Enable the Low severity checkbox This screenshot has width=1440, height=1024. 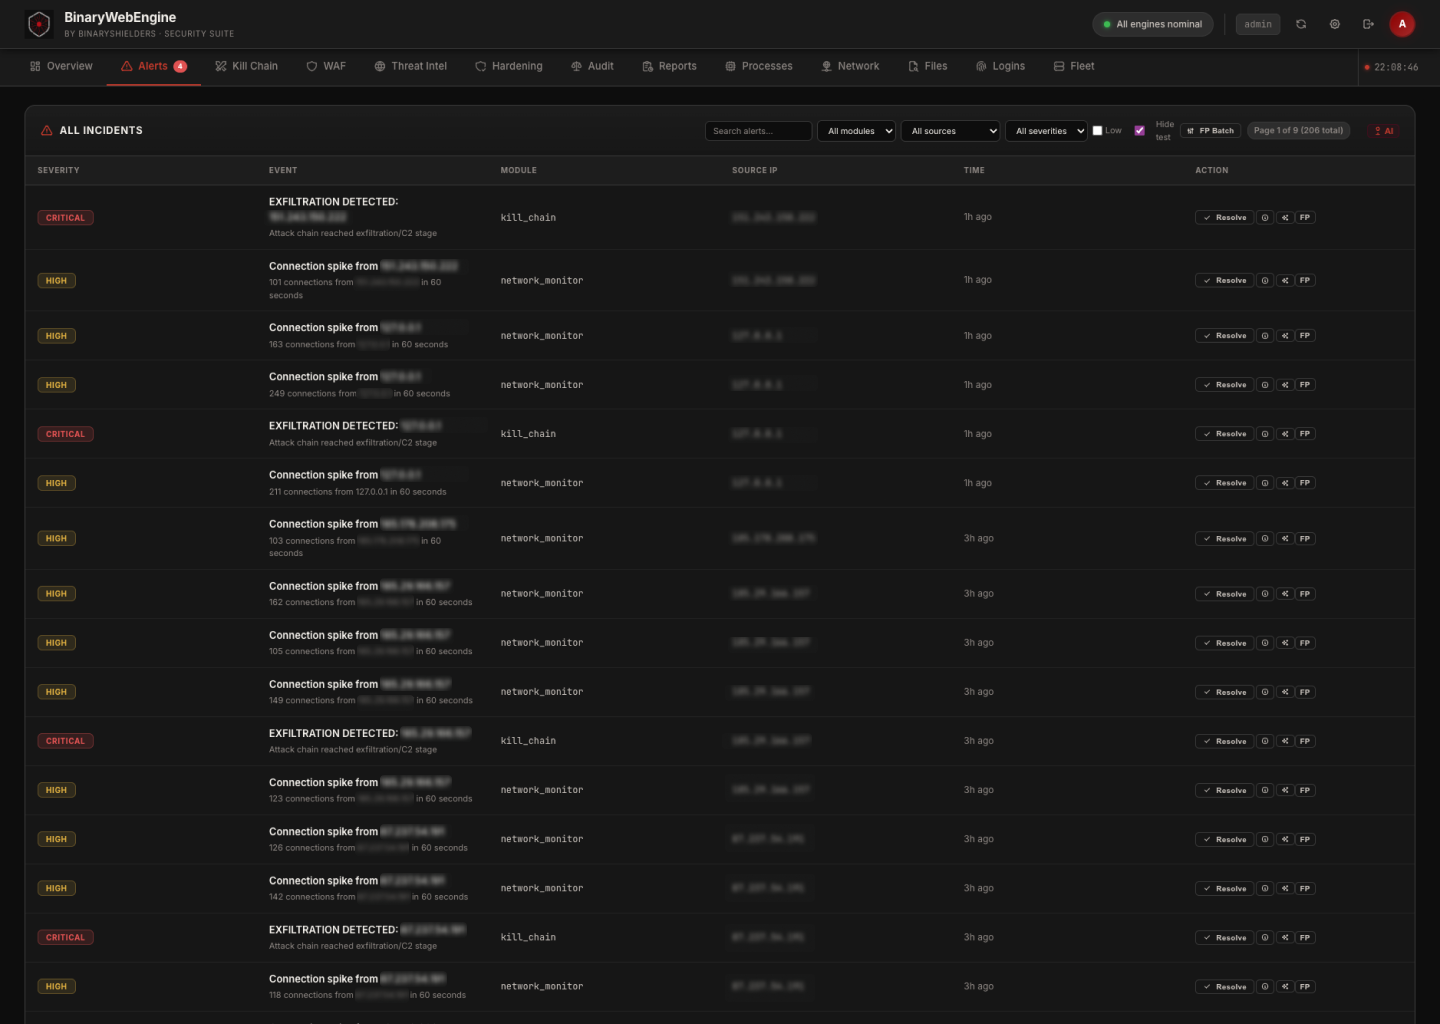1097,131
